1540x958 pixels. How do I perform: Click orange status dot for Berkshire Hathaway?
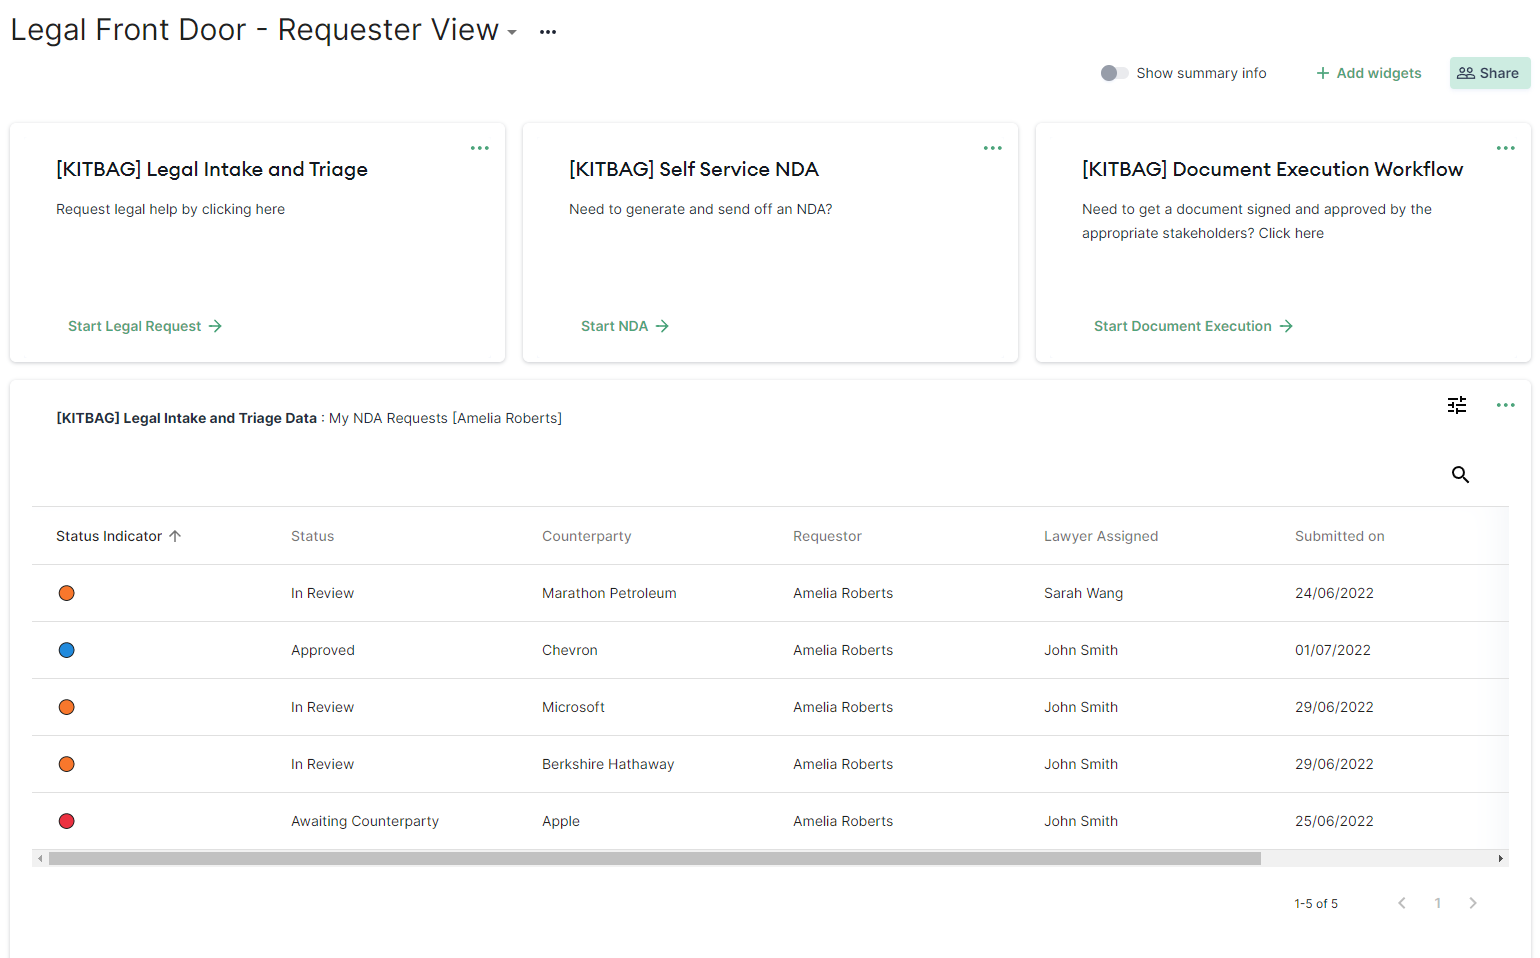[x=67, y=764]
